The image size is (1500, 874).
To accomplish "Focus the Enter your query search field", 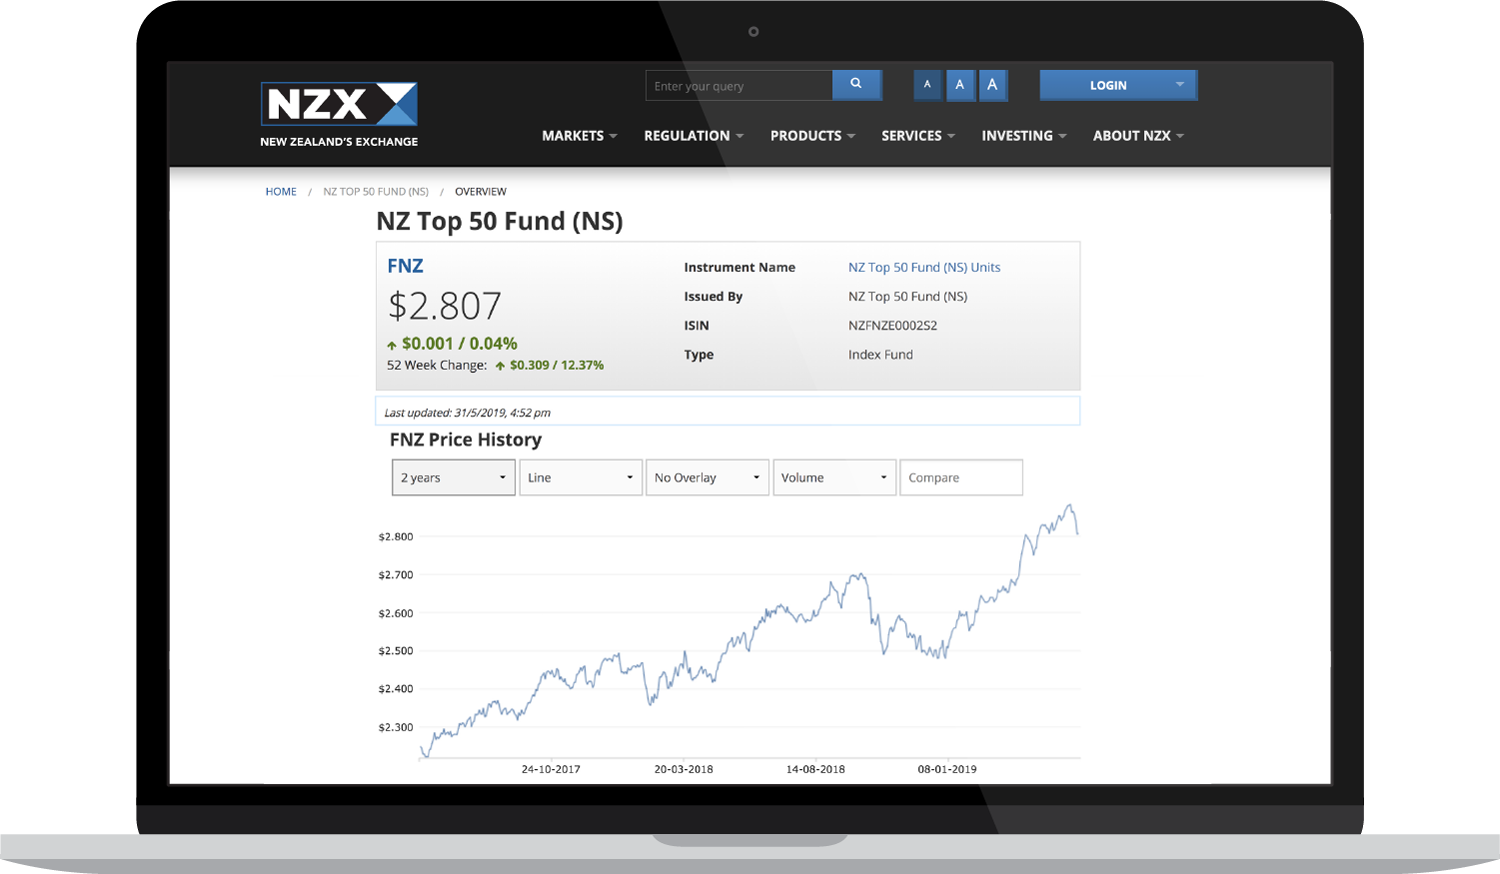I will pos(739,86).
